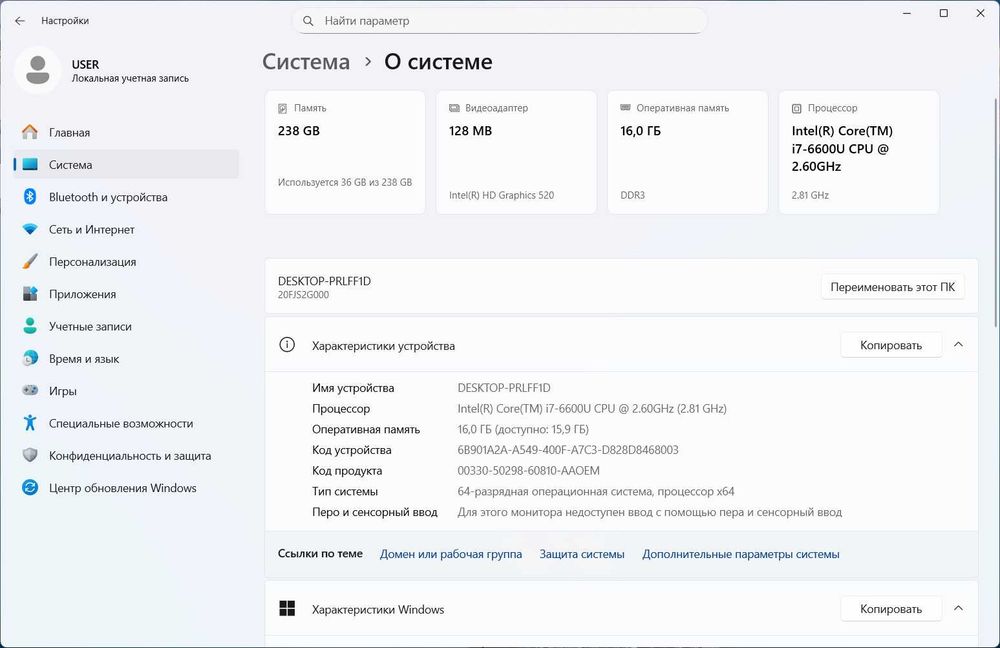
Task: Click the Rename this PC button
Action: point(892,287)
